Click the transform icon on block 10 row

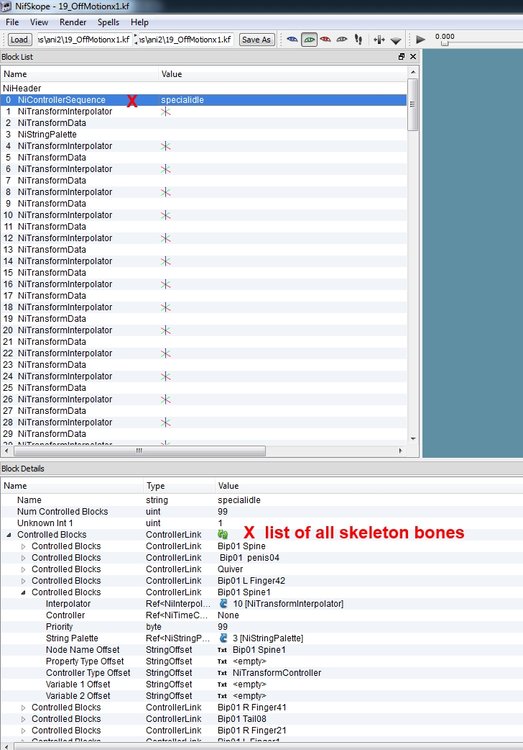pos(166,215)
